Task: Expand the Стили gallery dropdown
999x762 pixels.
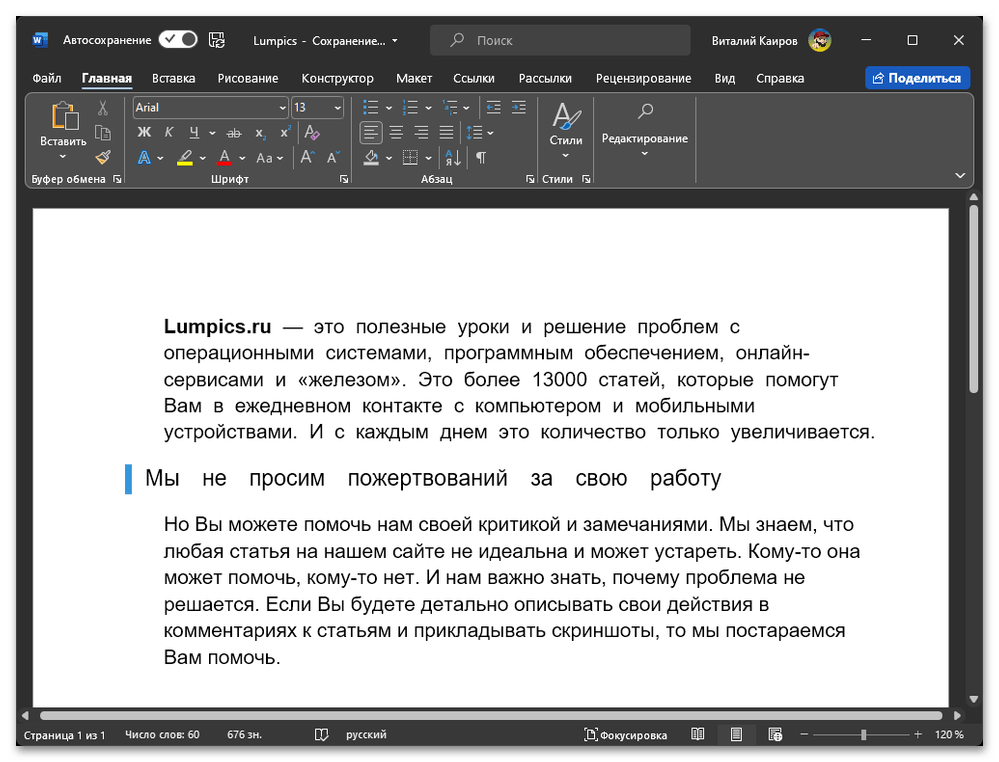Action: coord(566,155)
